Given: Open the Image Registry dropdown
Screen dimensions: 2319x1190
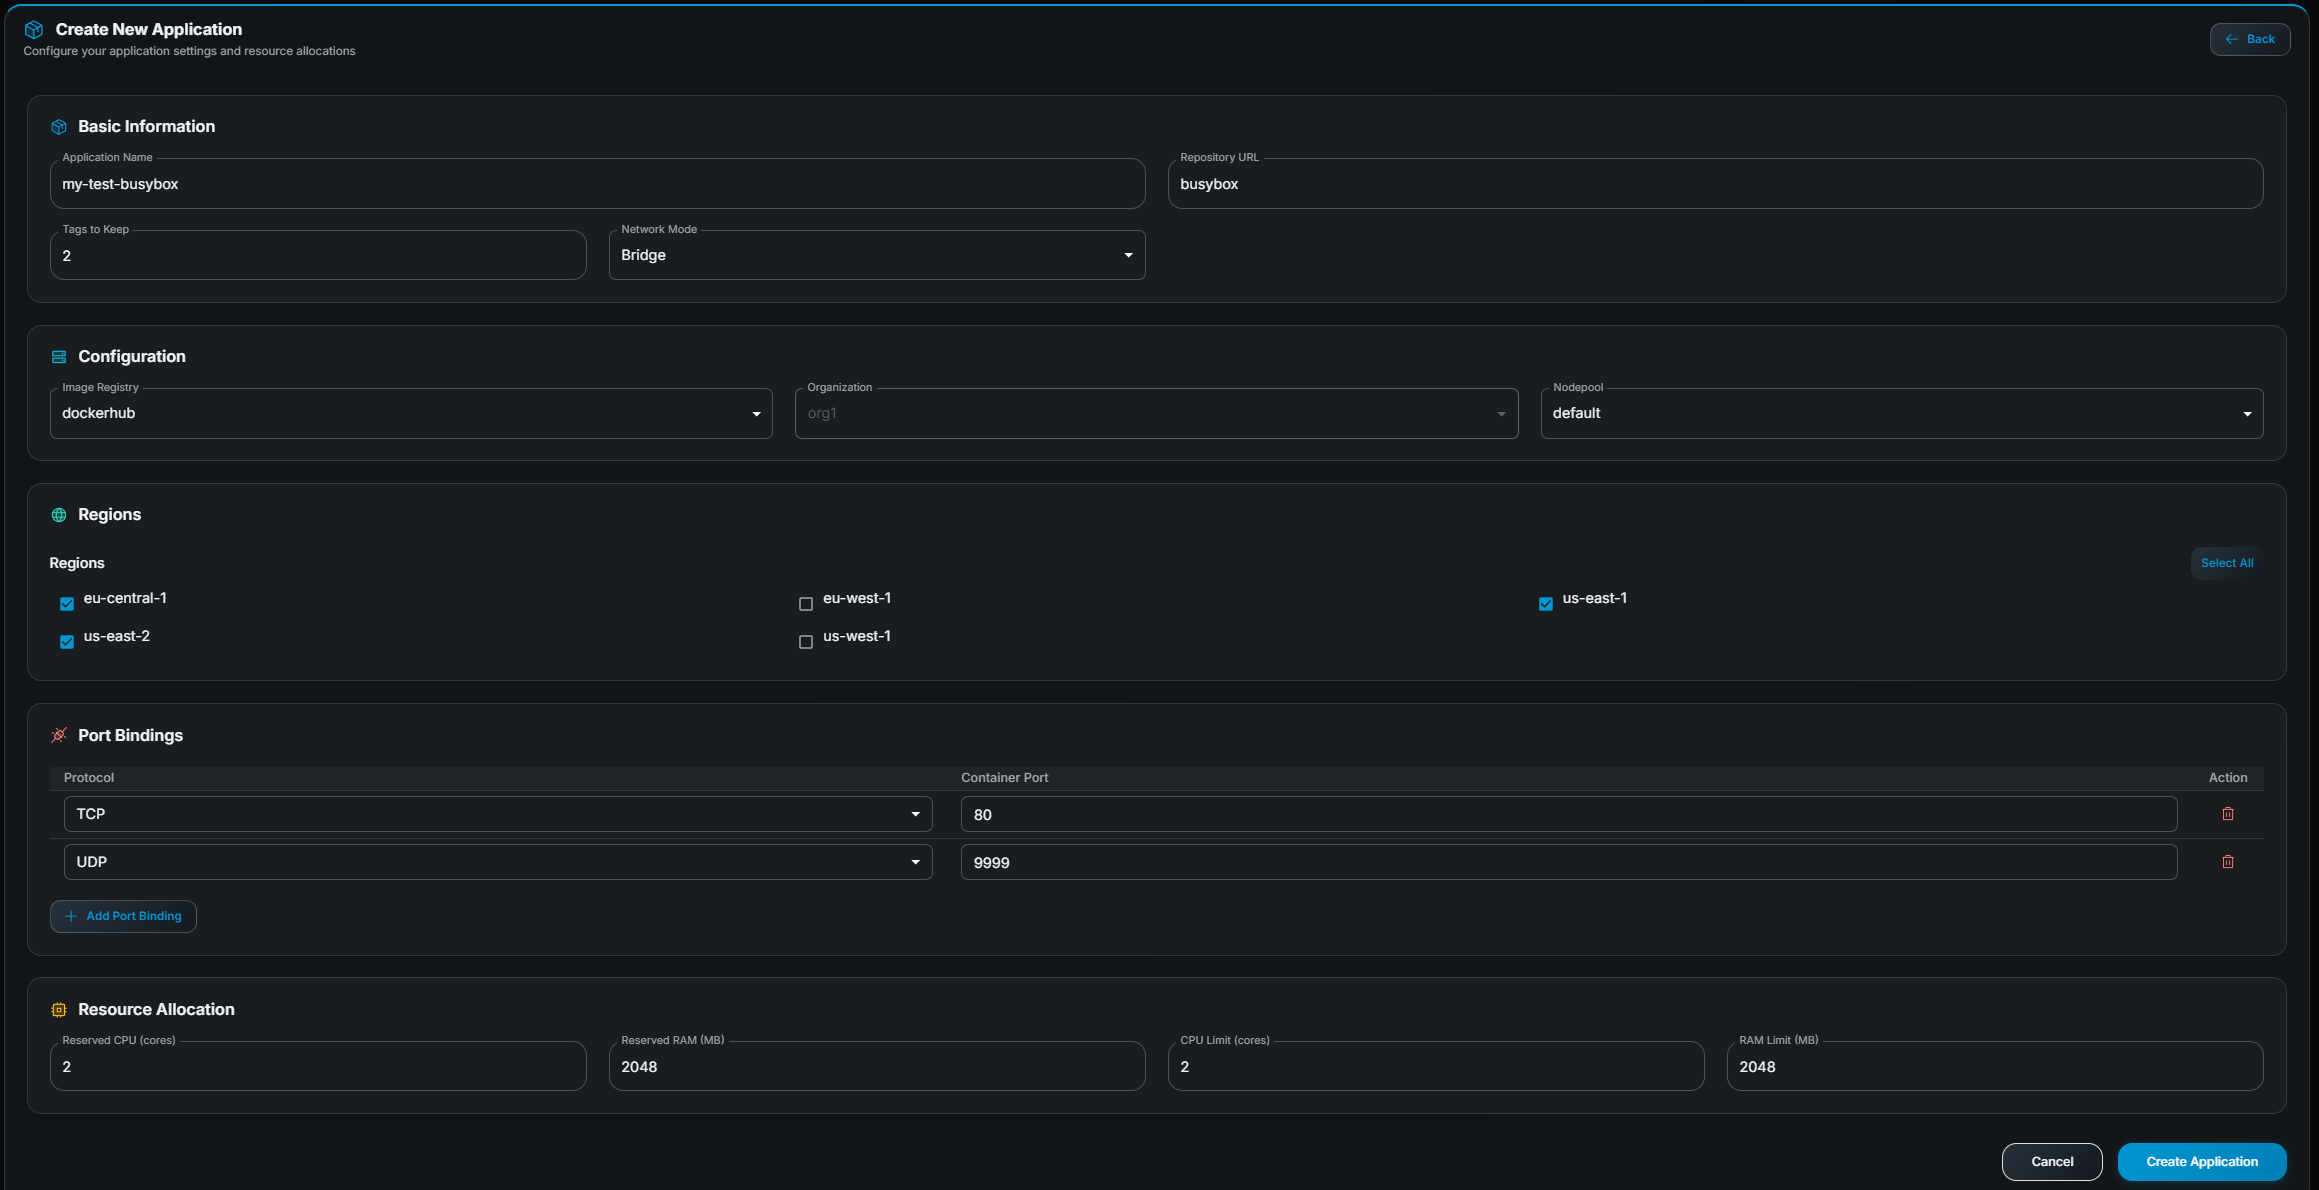Looking at the screenshot, I should [x=757, y=413].
